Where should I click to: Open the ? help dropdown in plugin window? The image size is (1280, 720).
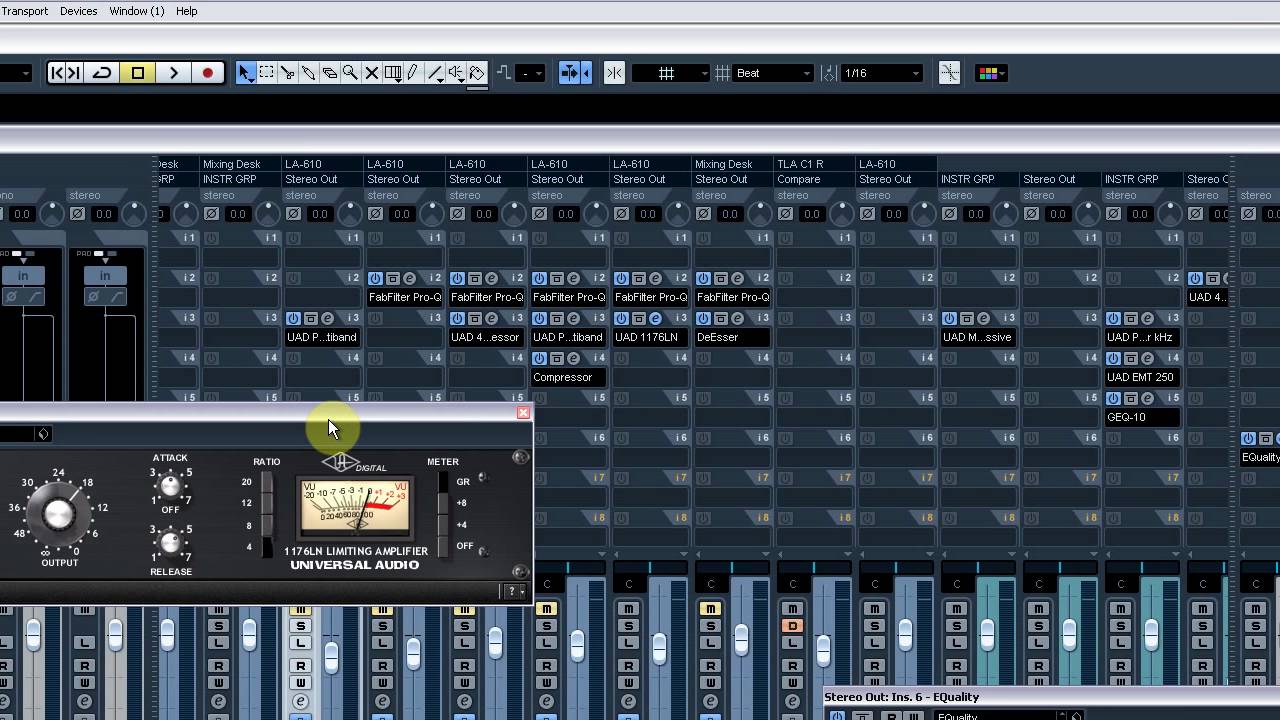click(x=515, y=591)
